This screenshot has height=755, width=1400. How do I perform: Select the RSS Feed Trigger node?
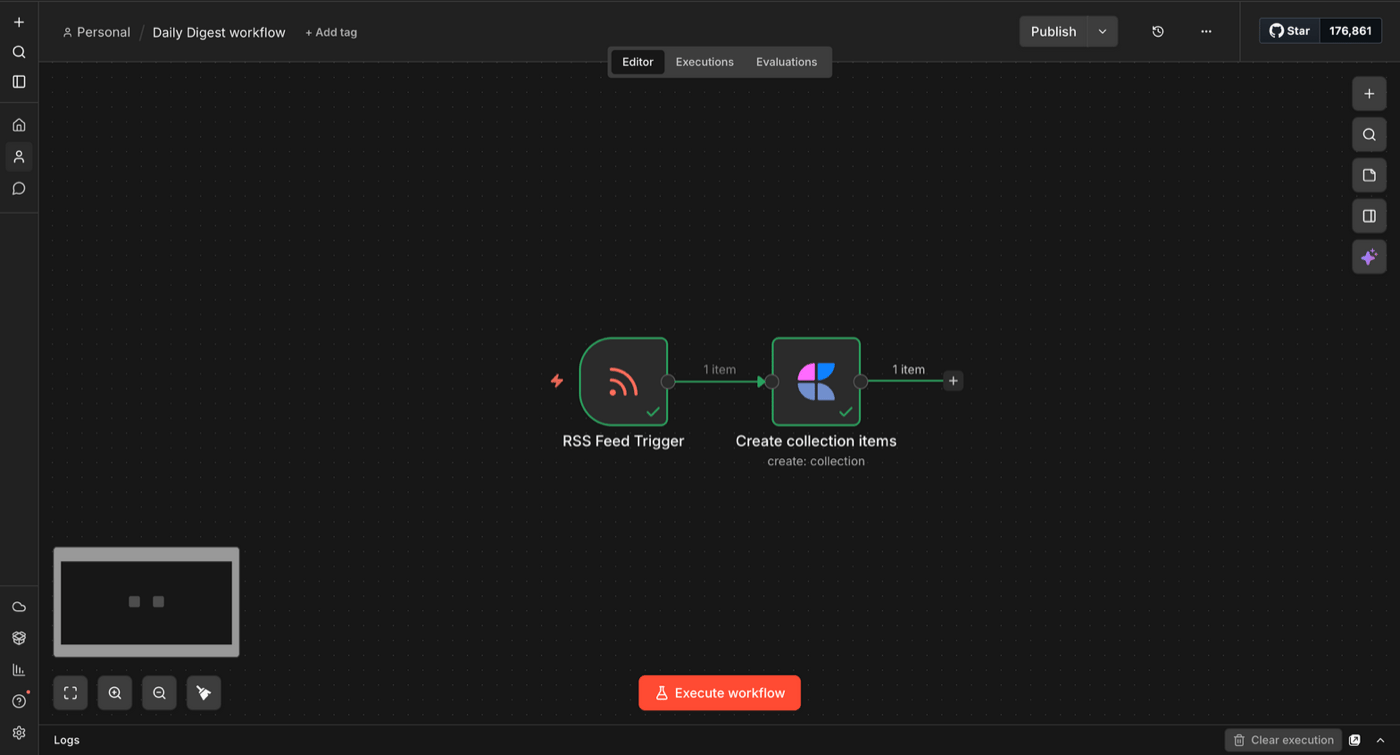pos(622,381)
